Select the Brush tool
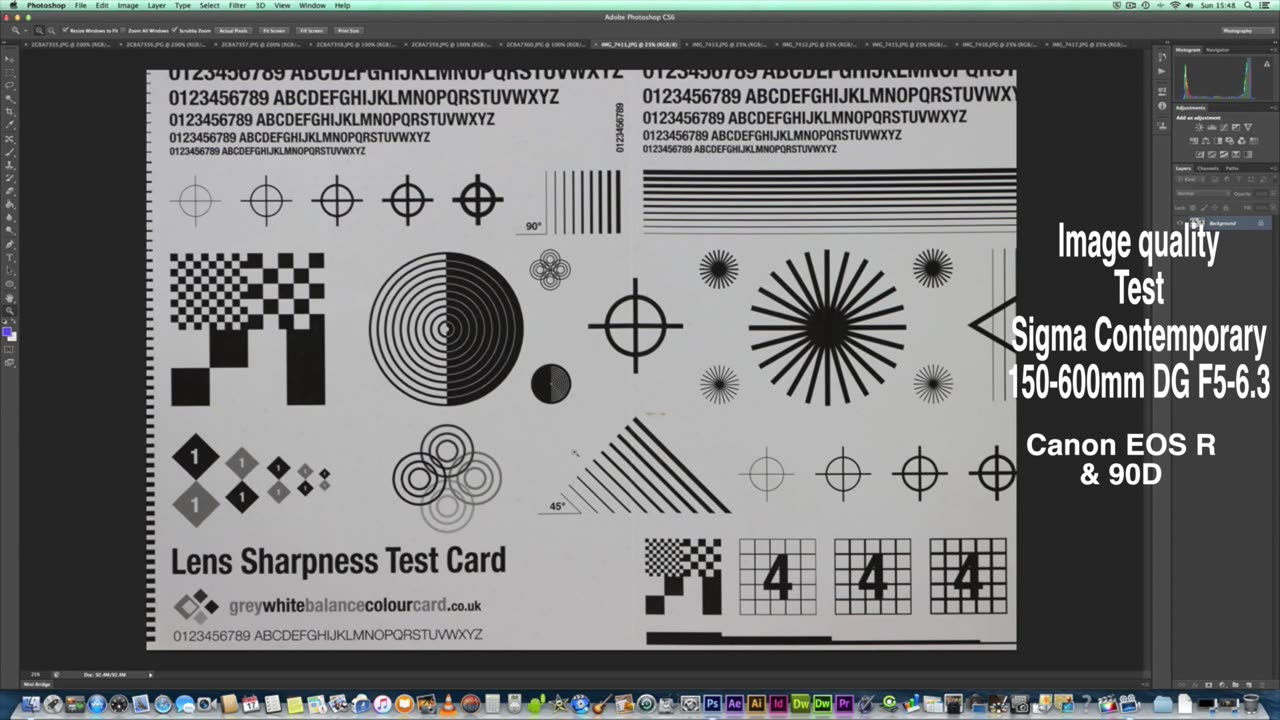 pyautogui.click(x=9, y=151)
